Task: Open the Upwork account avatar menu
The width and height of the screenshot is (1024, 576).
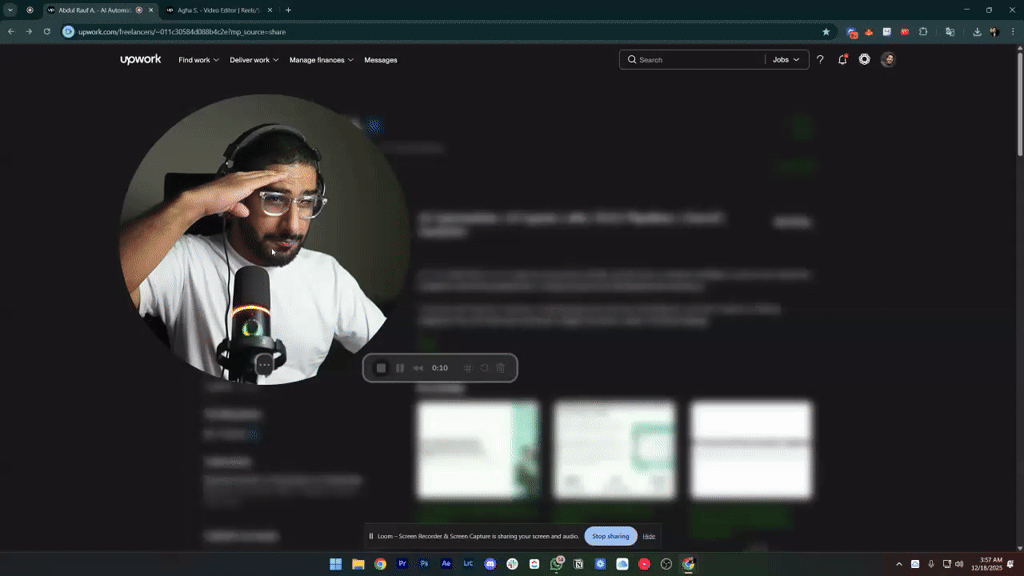Action: [888, 59]
